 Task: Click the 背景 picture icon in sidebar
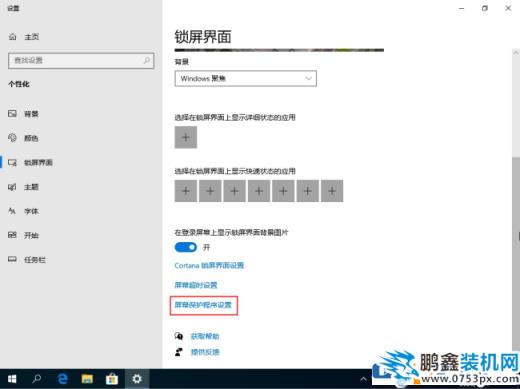click(x=12, y=114)
